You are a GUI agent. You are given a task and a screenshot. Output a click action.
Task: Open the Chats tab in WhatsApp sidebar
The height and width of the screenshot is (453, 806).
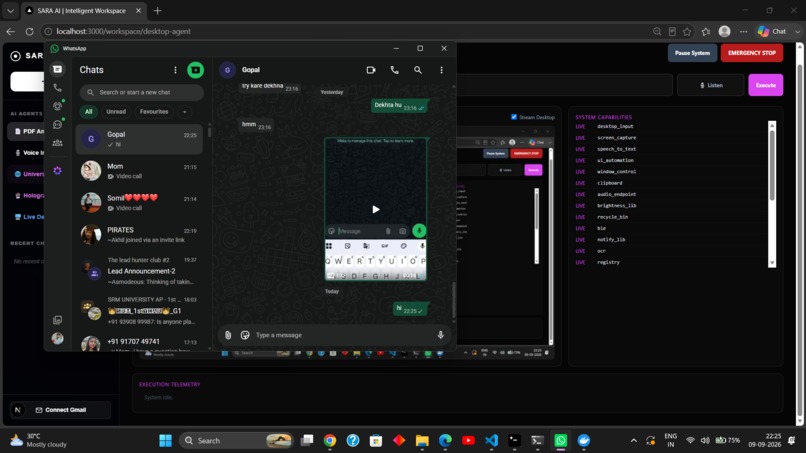click(x=58, y=69)
